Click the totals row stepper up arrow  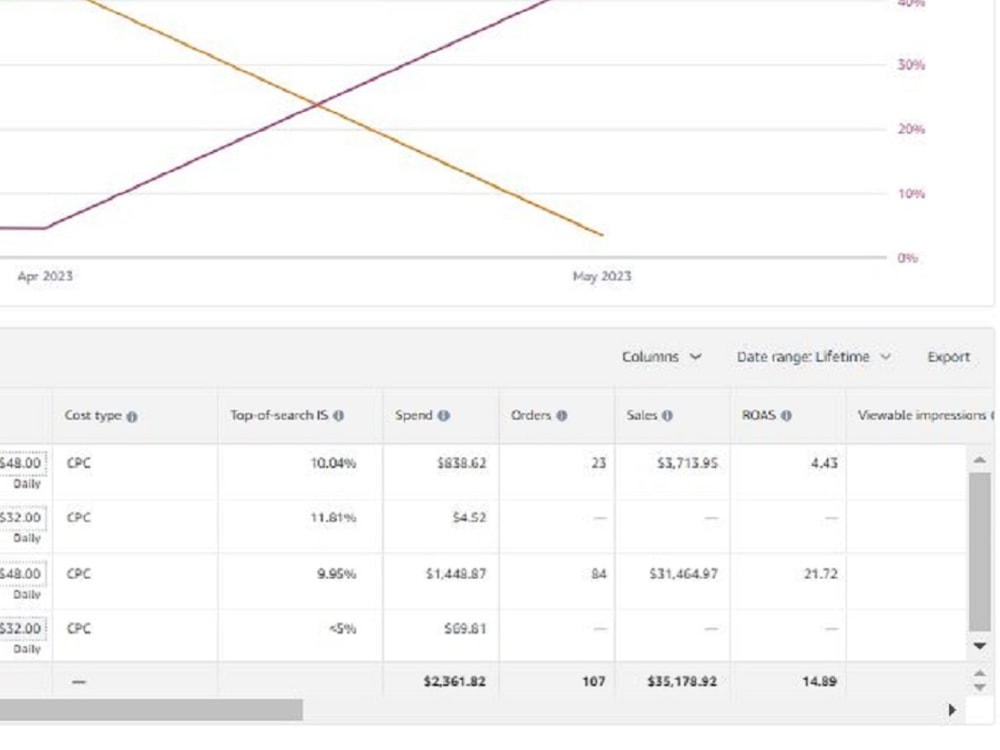980,673
